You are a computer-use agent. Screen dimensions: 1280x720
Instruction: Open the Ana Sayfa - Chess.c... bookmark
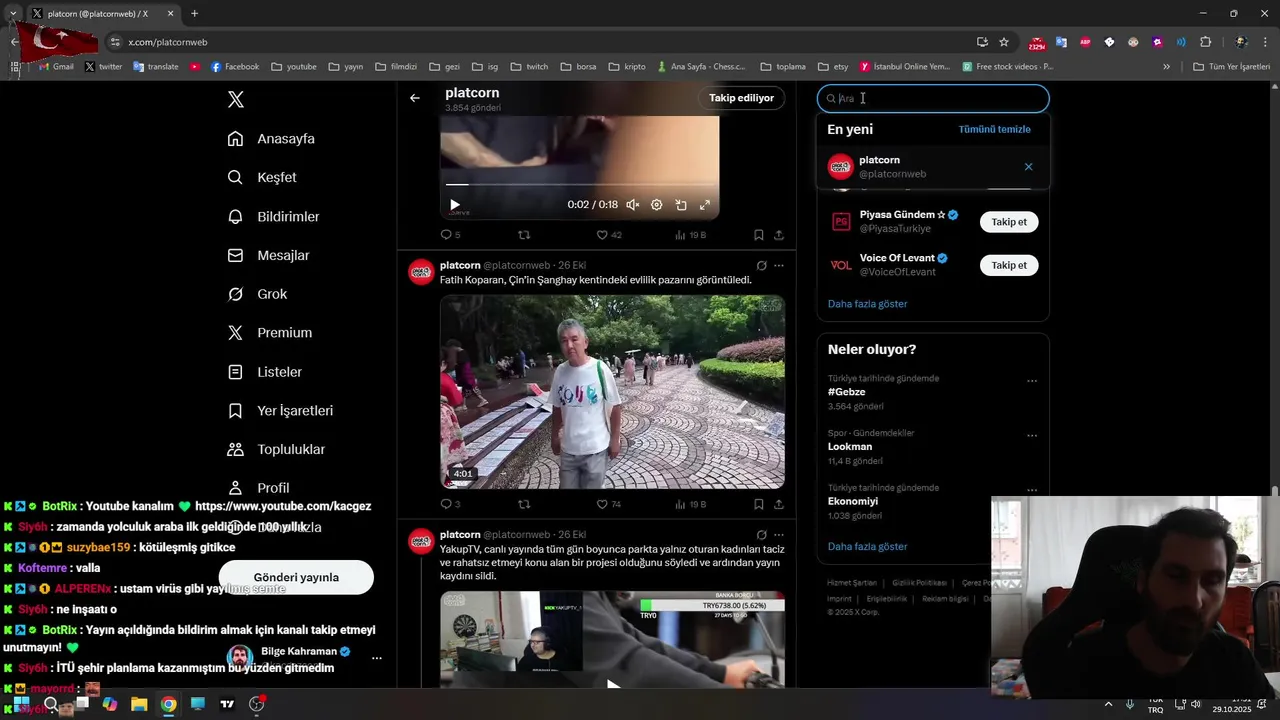[x=702, y=67]
